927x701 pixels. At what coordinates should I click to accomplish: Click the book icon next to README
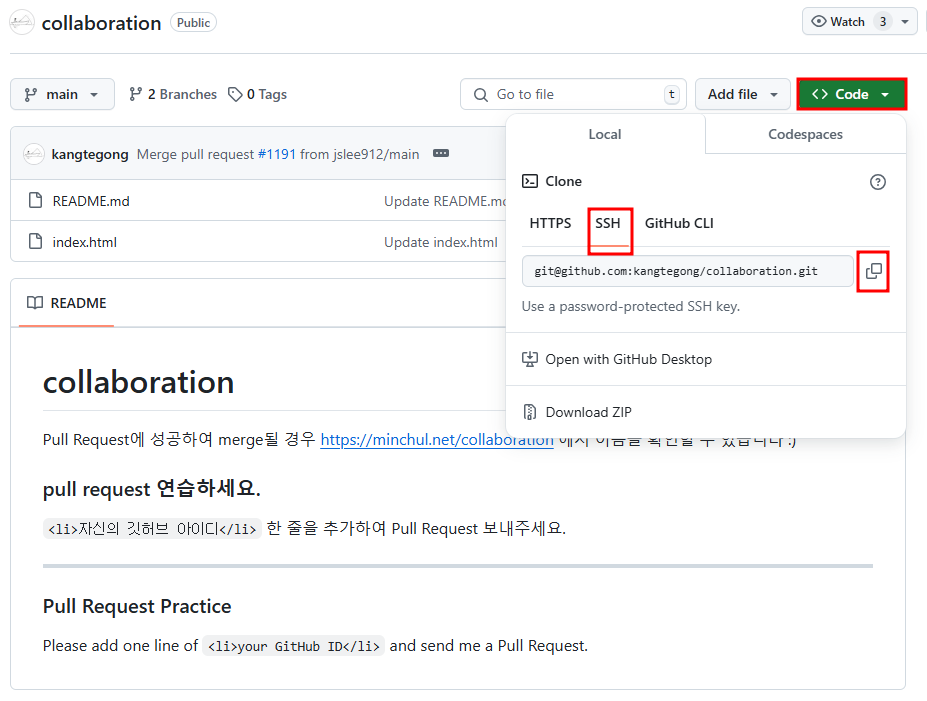pyautogui.click(x=35, y=303)
